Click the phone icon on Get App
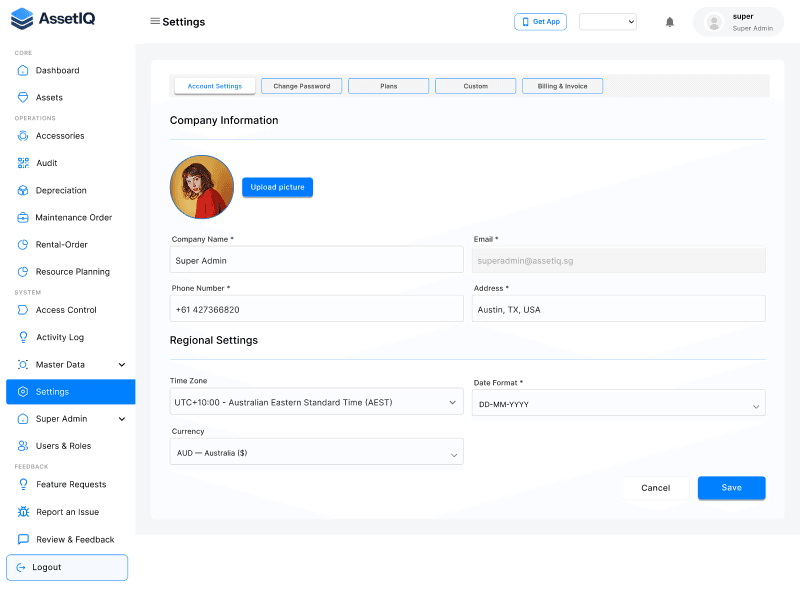 tap(526, 22)
